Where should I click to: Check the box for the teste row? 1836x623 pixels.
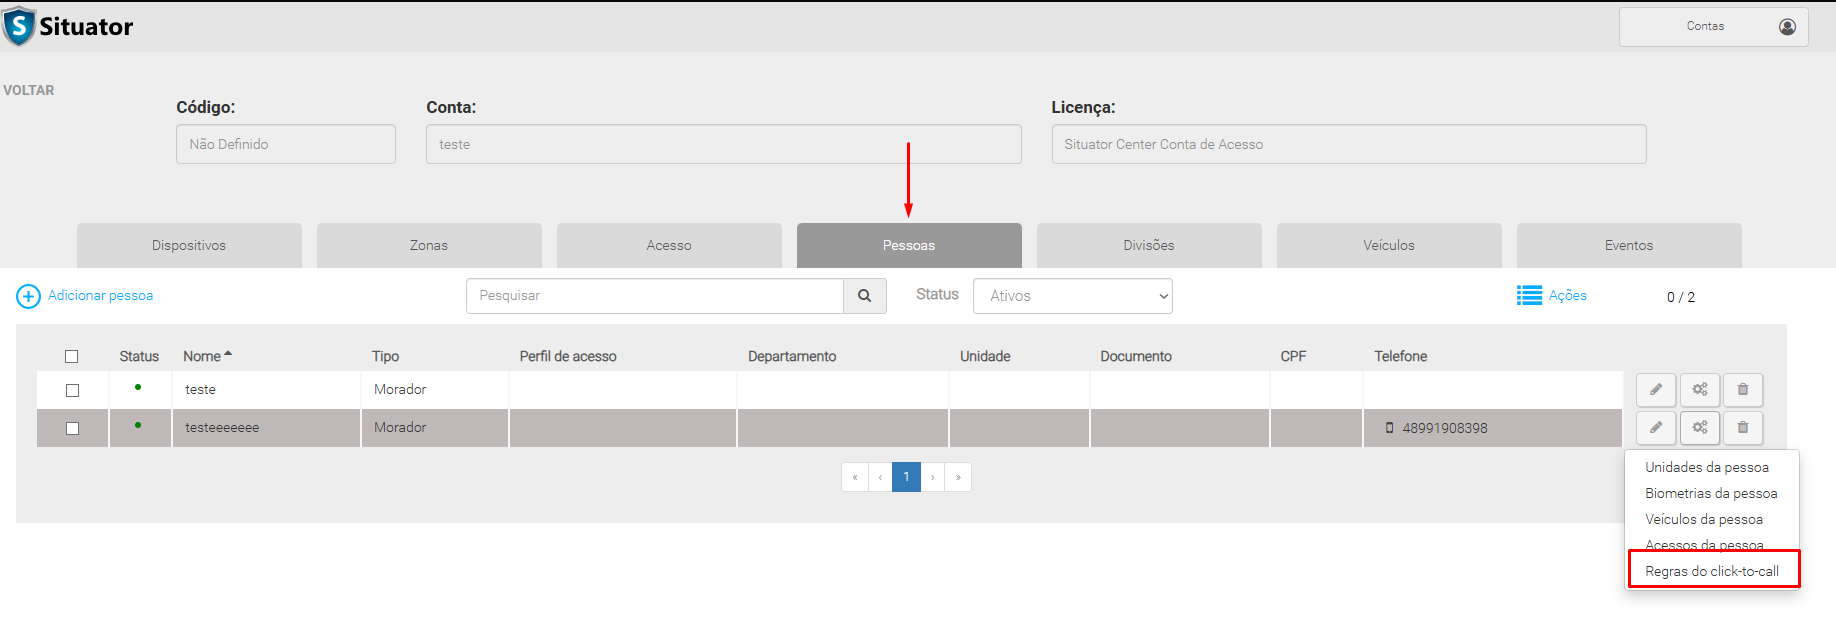coord(72,391)
